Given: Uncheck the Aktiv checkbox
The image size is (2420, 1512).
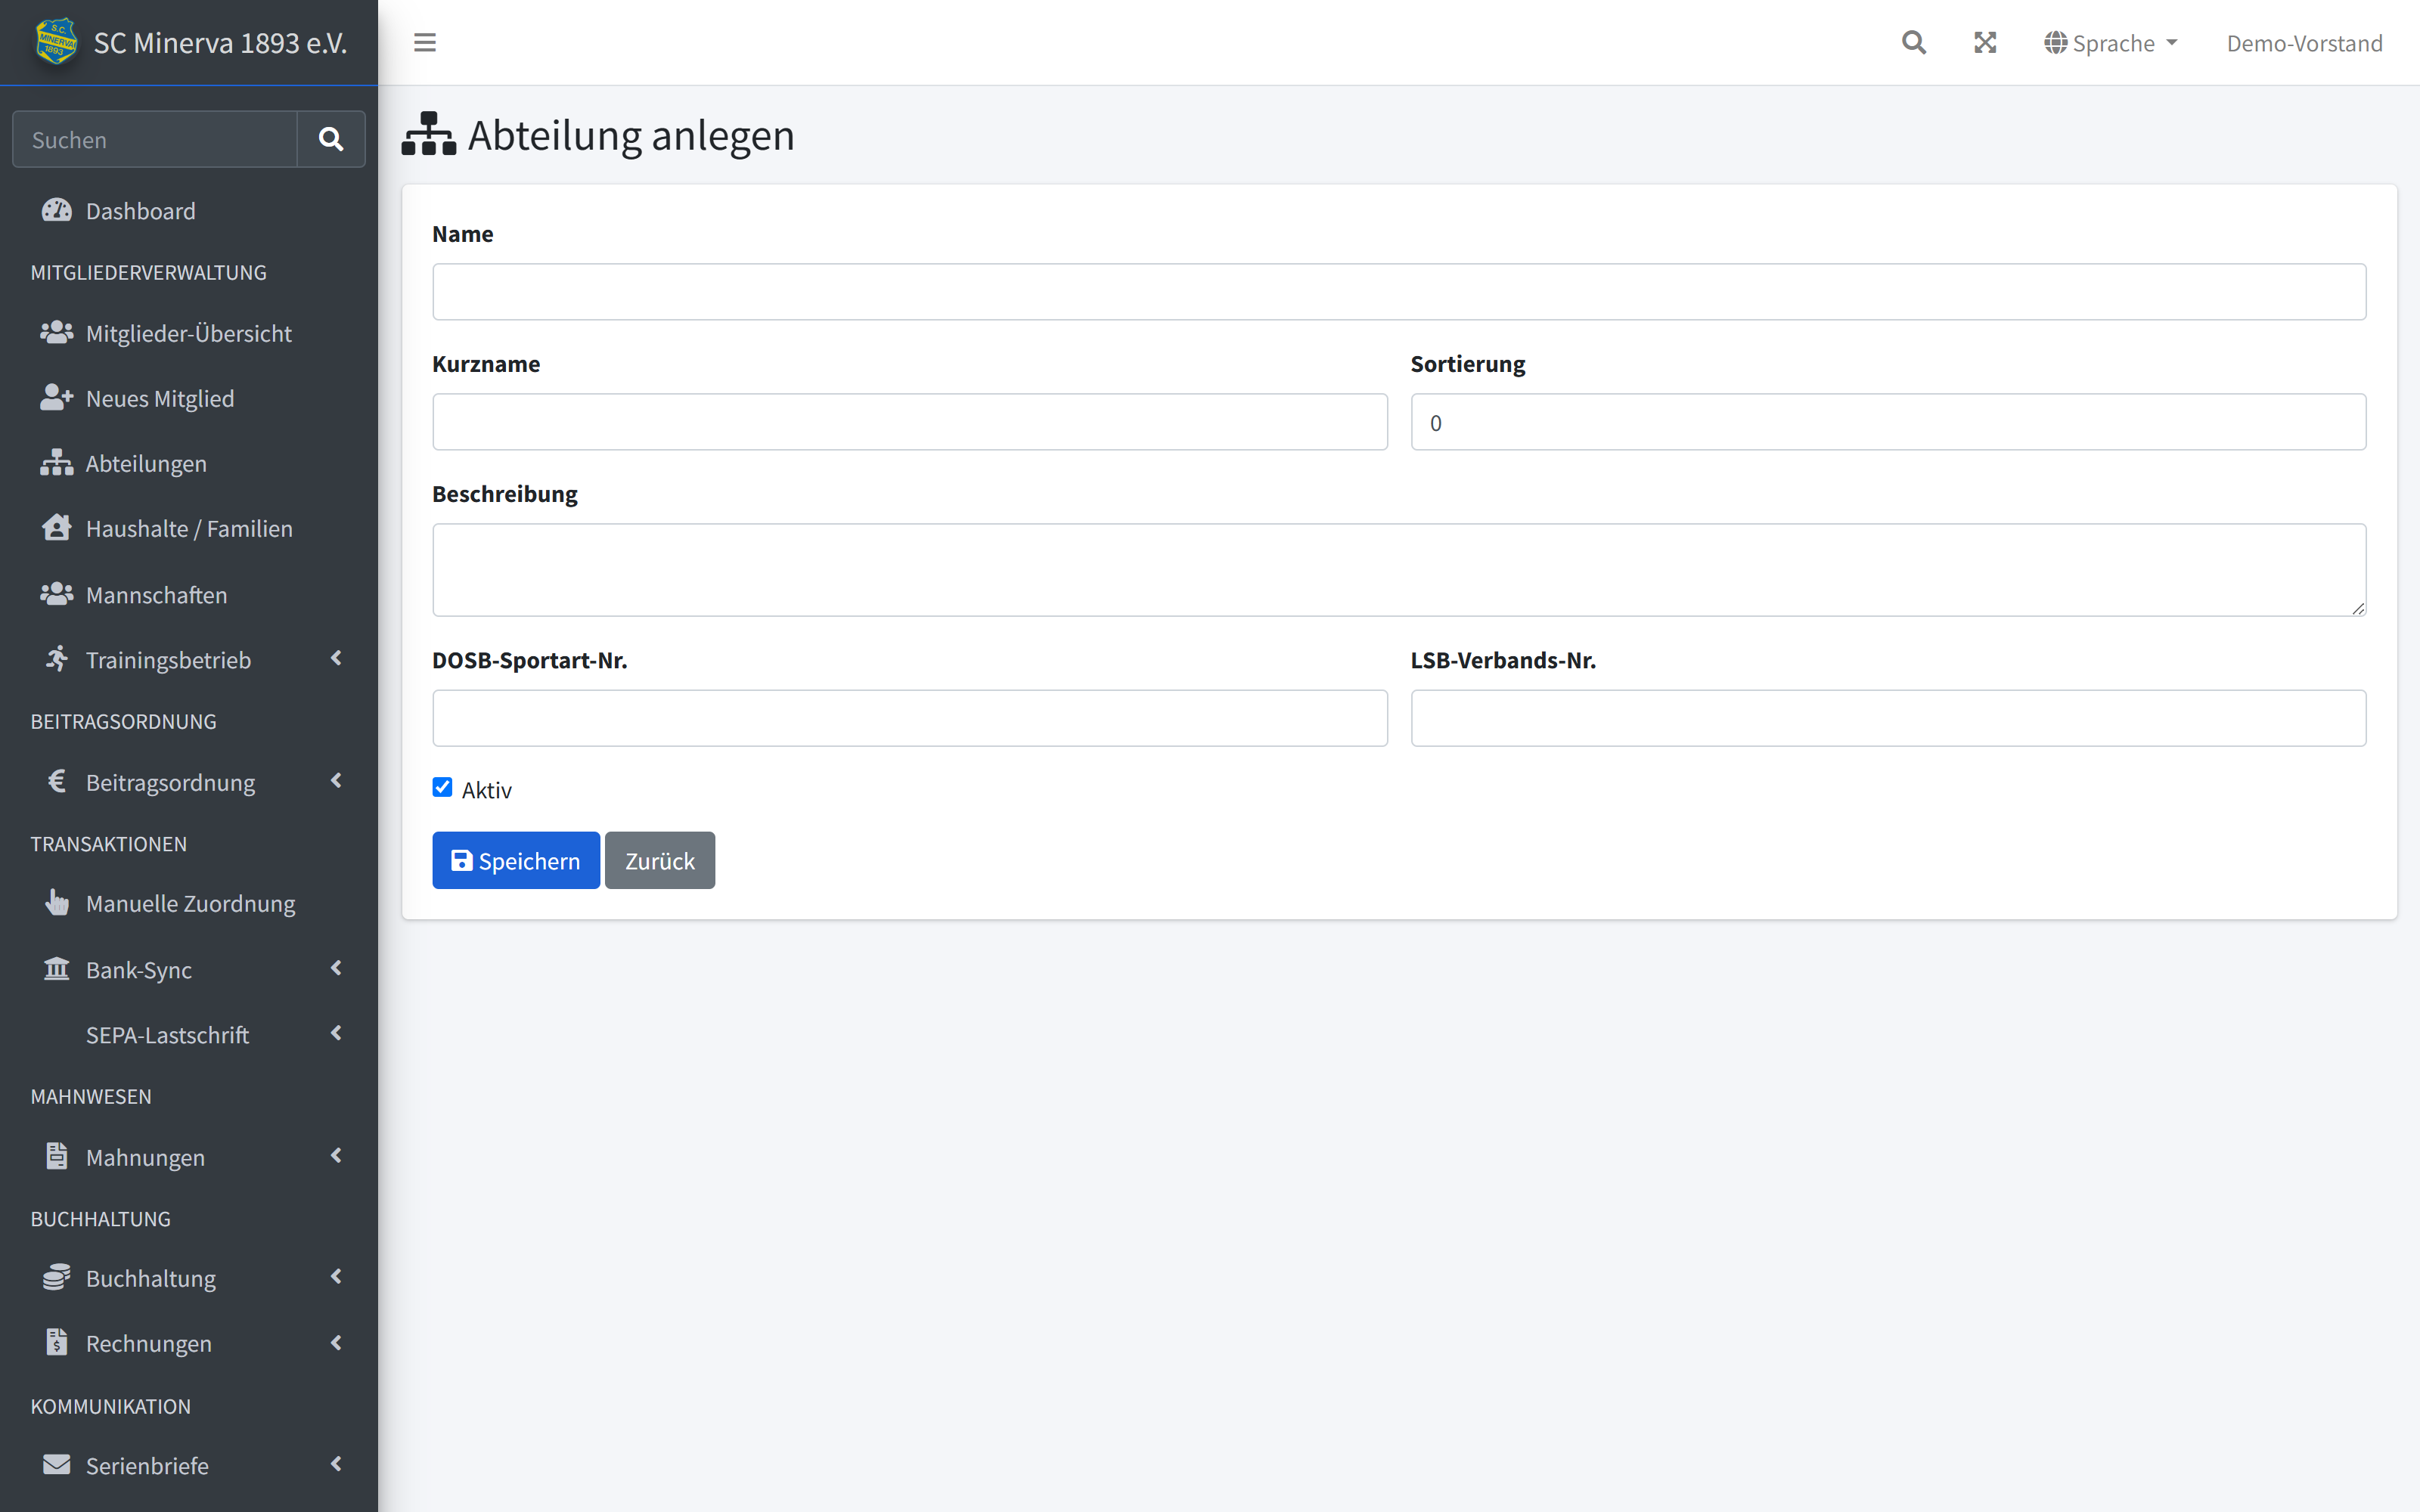Looking at the screenshot, I should (x=442, y=788).
